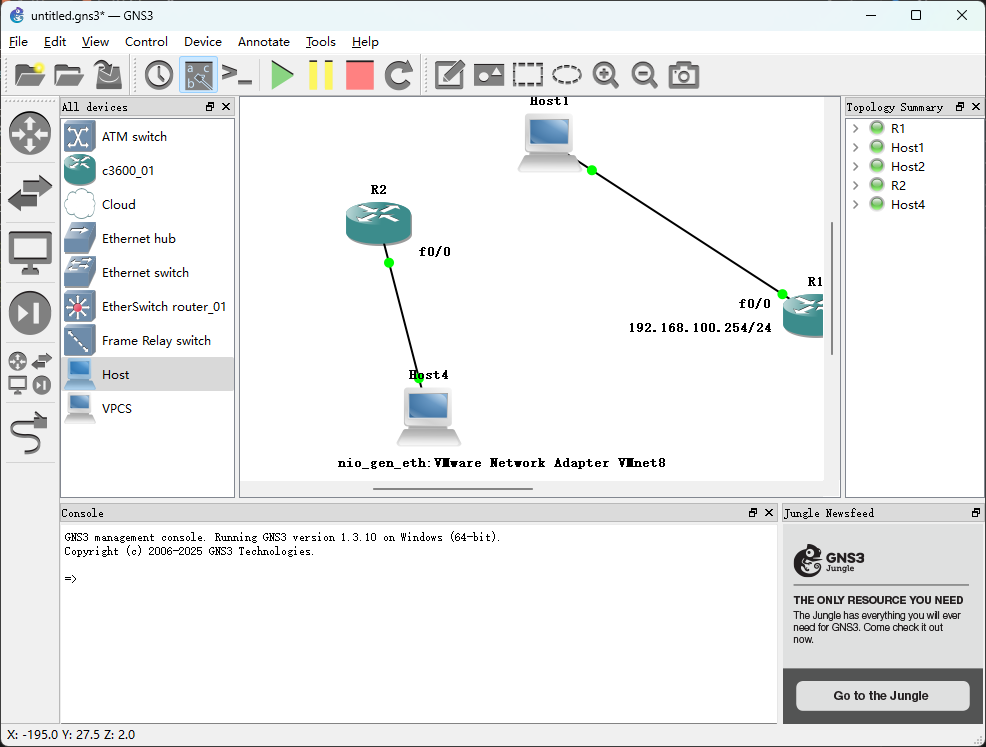Open the View menu
The width and height of the screenshot is (986, 747).
pos(95,42)
